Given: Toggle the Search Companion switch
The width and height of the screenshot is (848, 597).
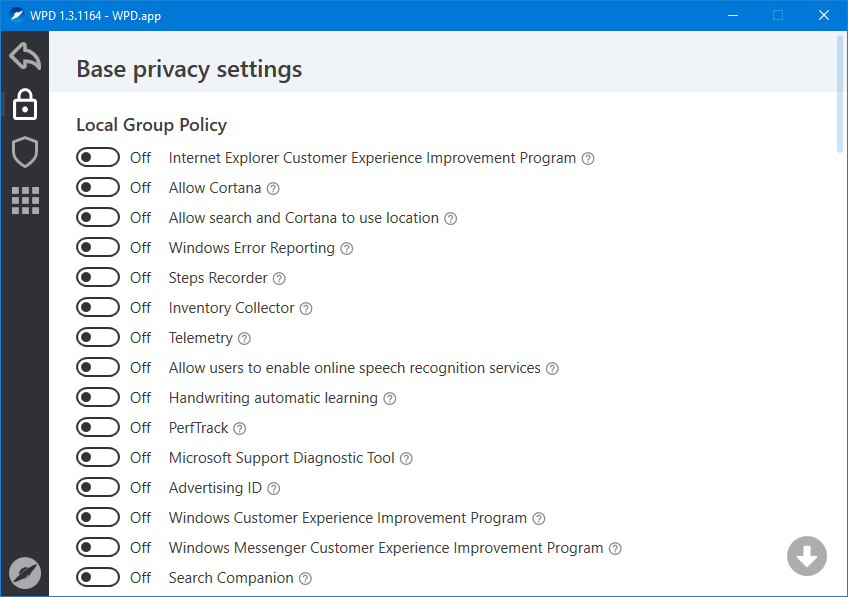Looking at the screenshot, I should (x=98, y=578).
